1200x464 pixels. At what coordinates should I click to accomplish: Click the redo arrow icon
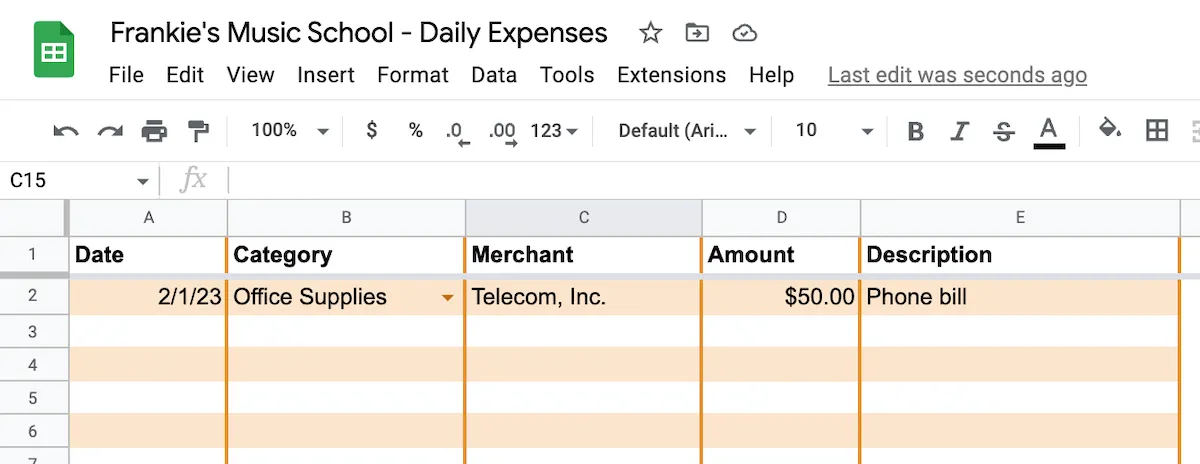click(109, 130)
